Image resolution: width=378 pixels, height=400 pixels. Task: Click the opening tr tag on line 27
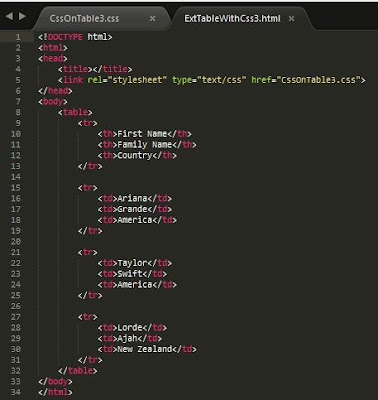(87, 317)
